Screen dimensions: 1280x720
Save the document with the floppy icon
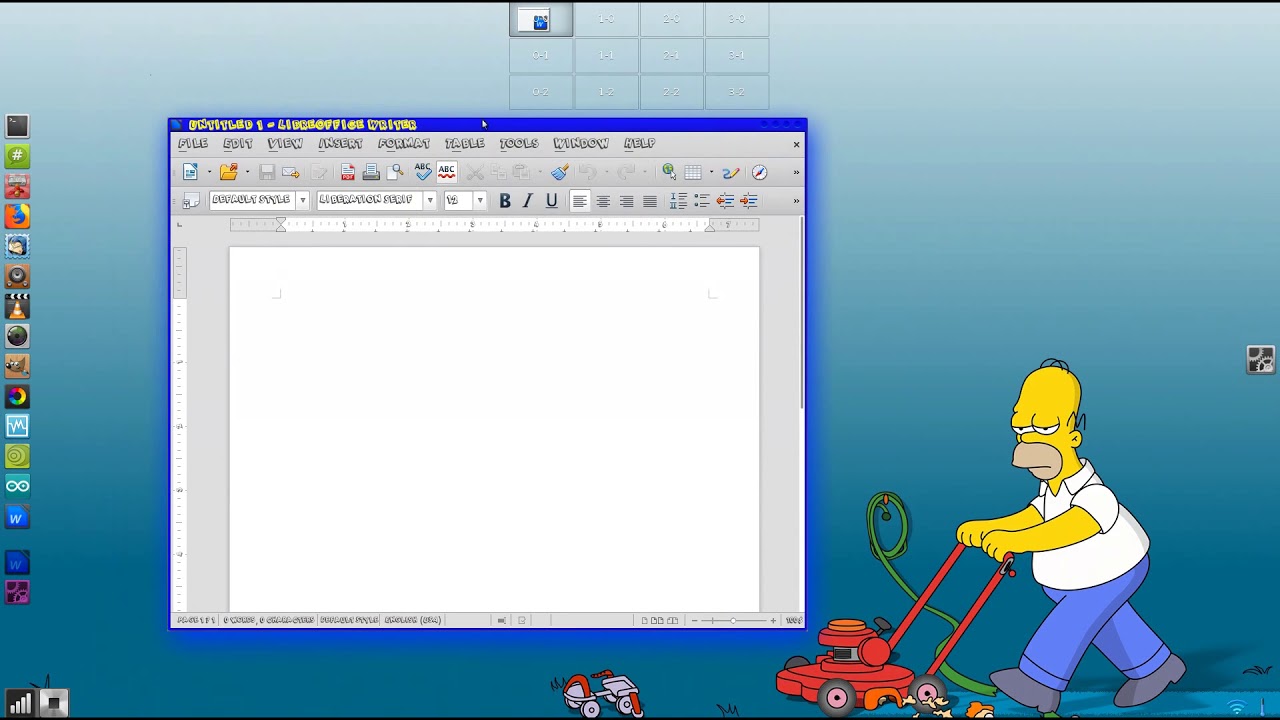click(267, 172)
